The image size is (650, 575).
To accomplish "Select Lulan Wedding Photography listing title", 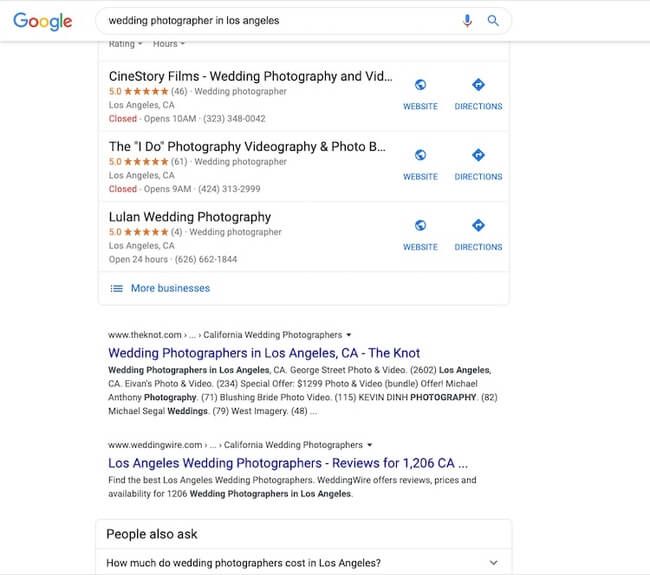I will click(x=190, y=216).
